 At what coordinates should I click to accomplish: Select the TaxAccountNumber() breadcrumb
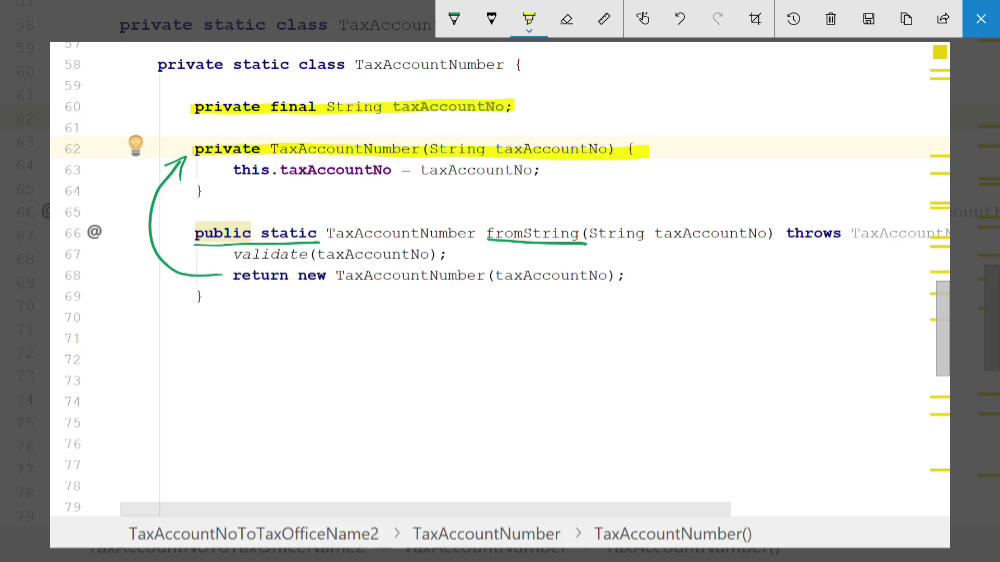tap(673, 534)
